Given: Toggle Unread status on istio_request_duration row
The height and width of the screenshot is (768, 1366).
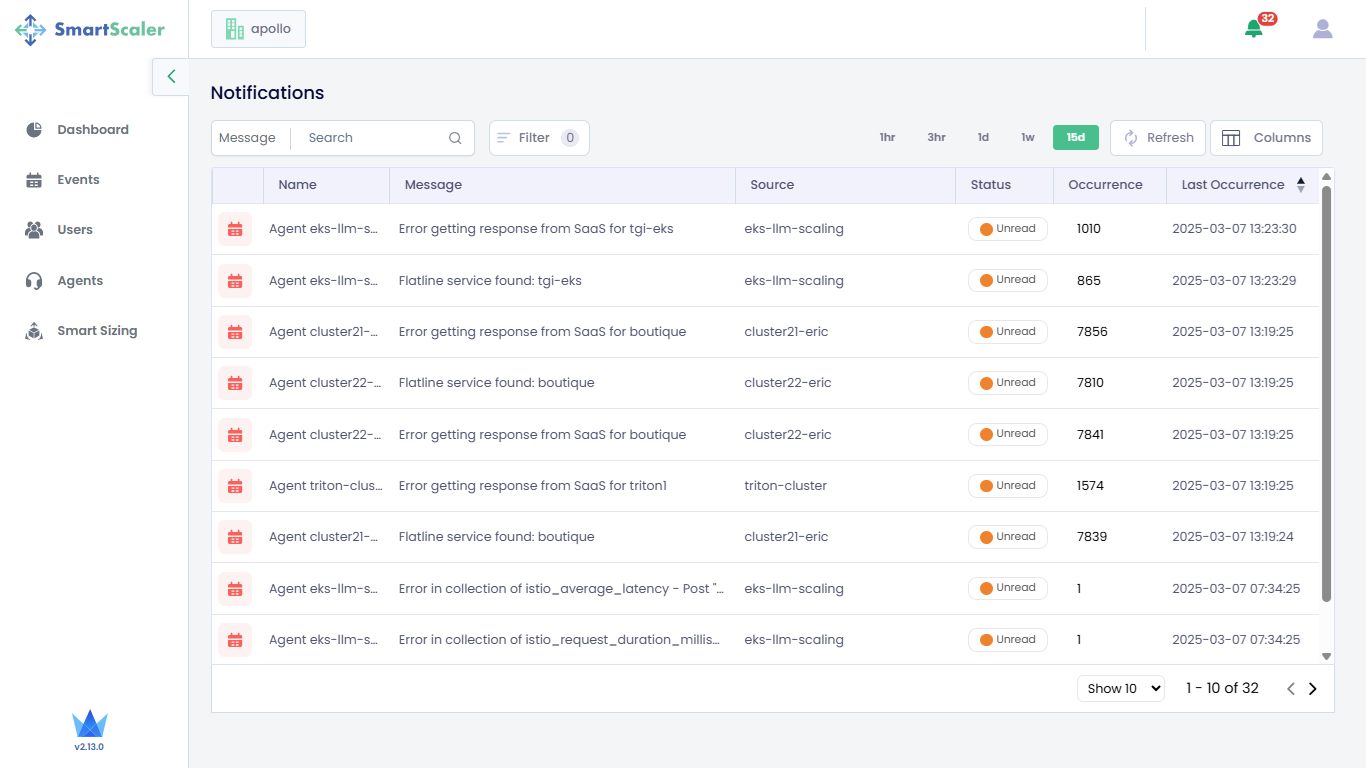Looking at the screenshot, I should coord(1008,640).
